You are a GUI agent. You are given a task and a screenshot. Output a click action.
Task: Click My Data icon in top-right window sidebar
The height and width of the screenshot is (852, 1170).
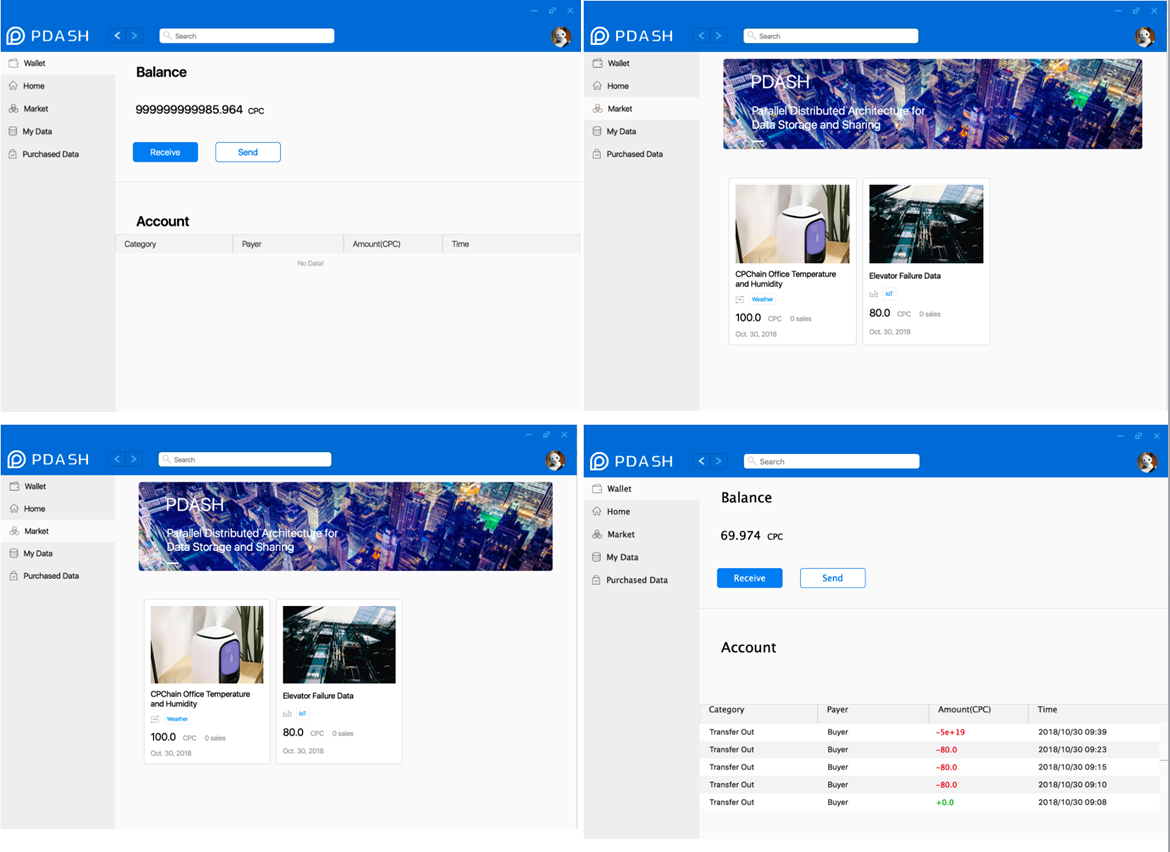(597, 131)
